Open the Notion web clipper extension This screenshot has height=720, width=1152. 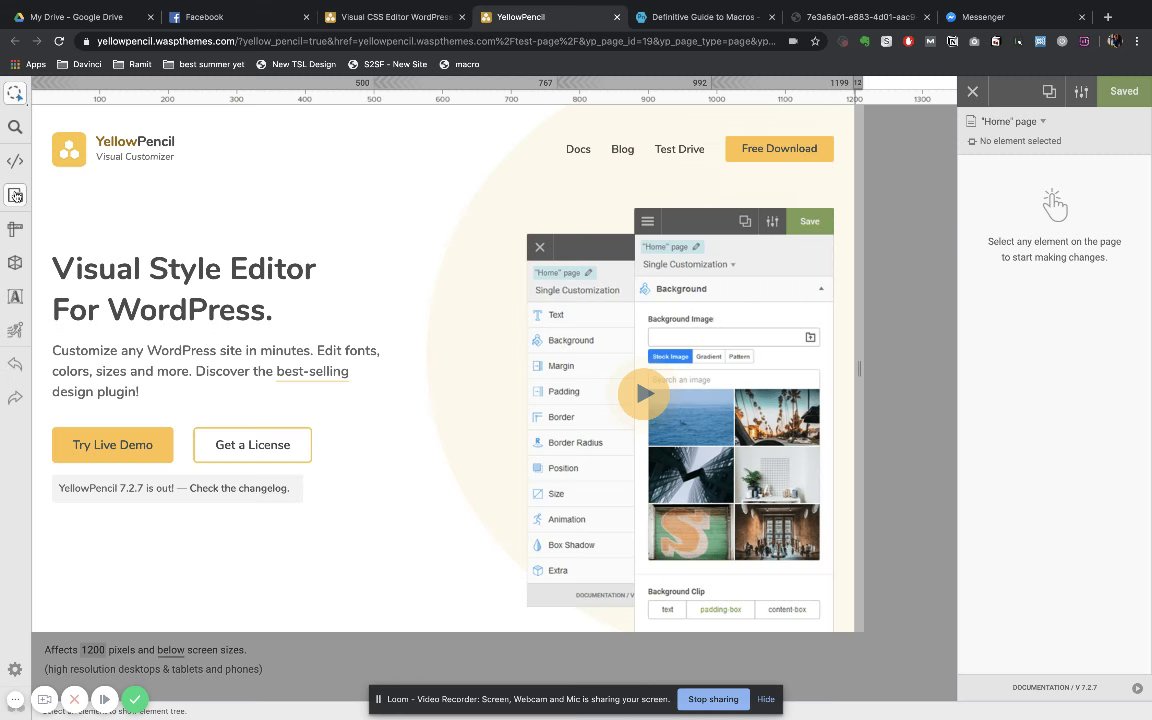(x=952, y=42)
